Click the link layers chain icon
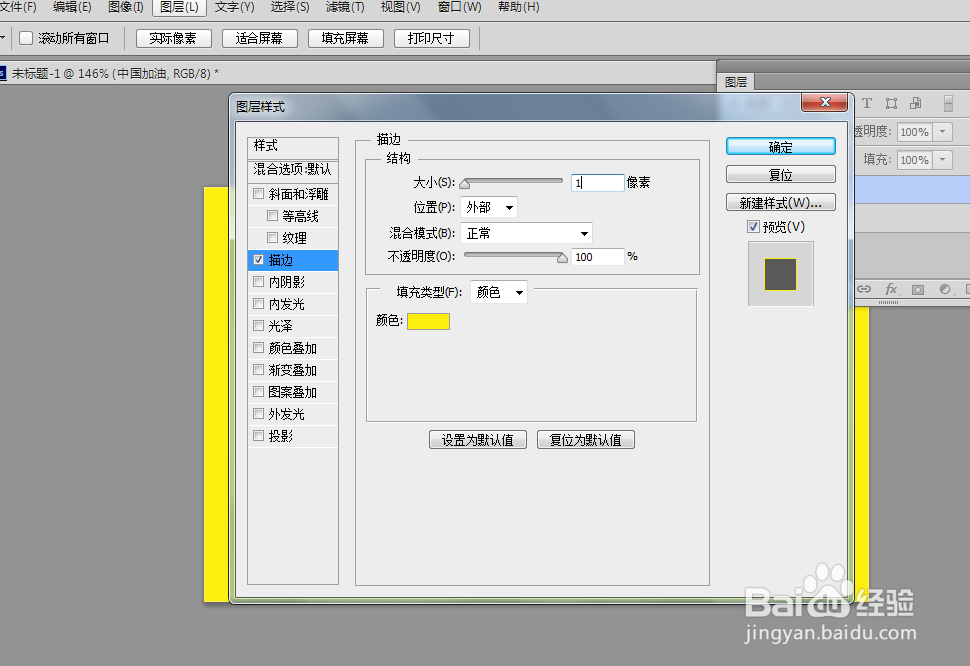This screenshot has width=970, height=666. tap(864, 289)
